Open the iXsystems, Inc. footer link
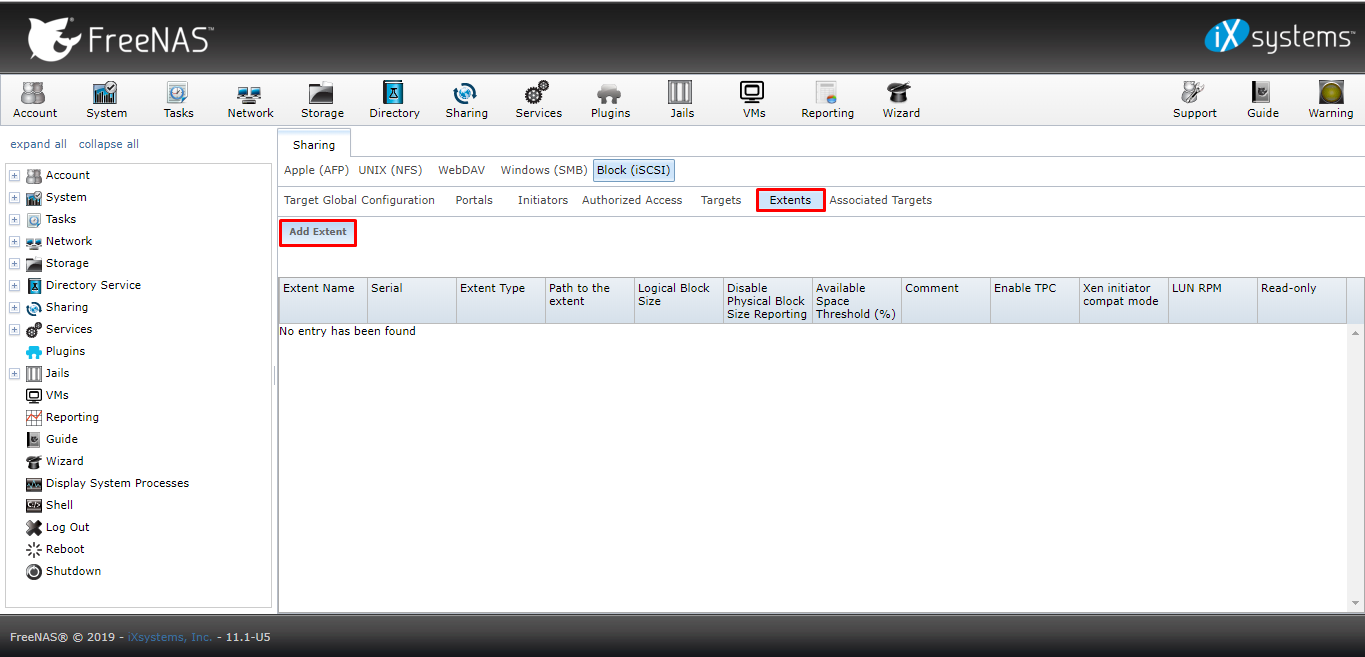The width and height of the screenshot is (1365, 657). click(x=170, y=637)
